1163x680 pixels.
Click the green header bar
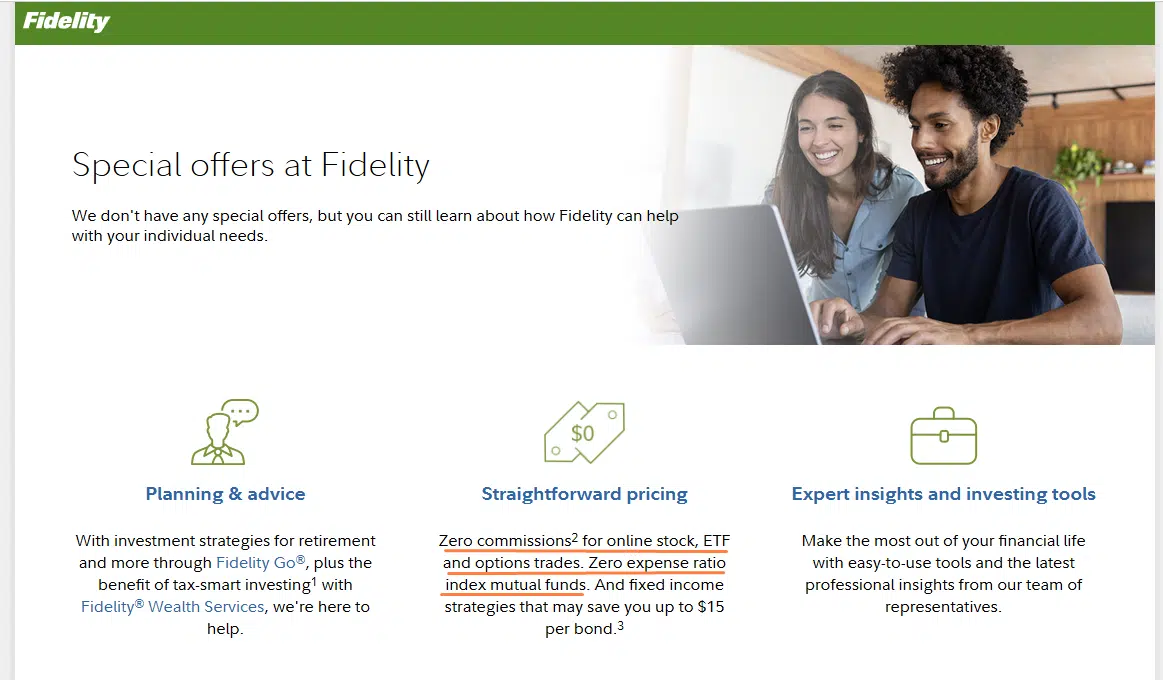pos(584,22)
